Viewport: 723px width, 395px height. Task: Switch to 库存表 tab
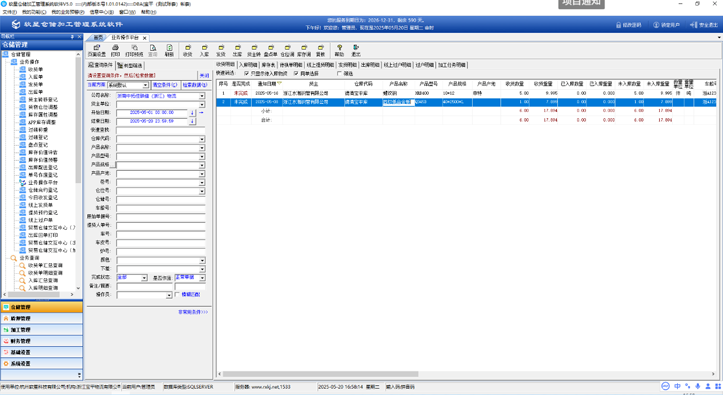pyautogui.click(x=268, y=65)
